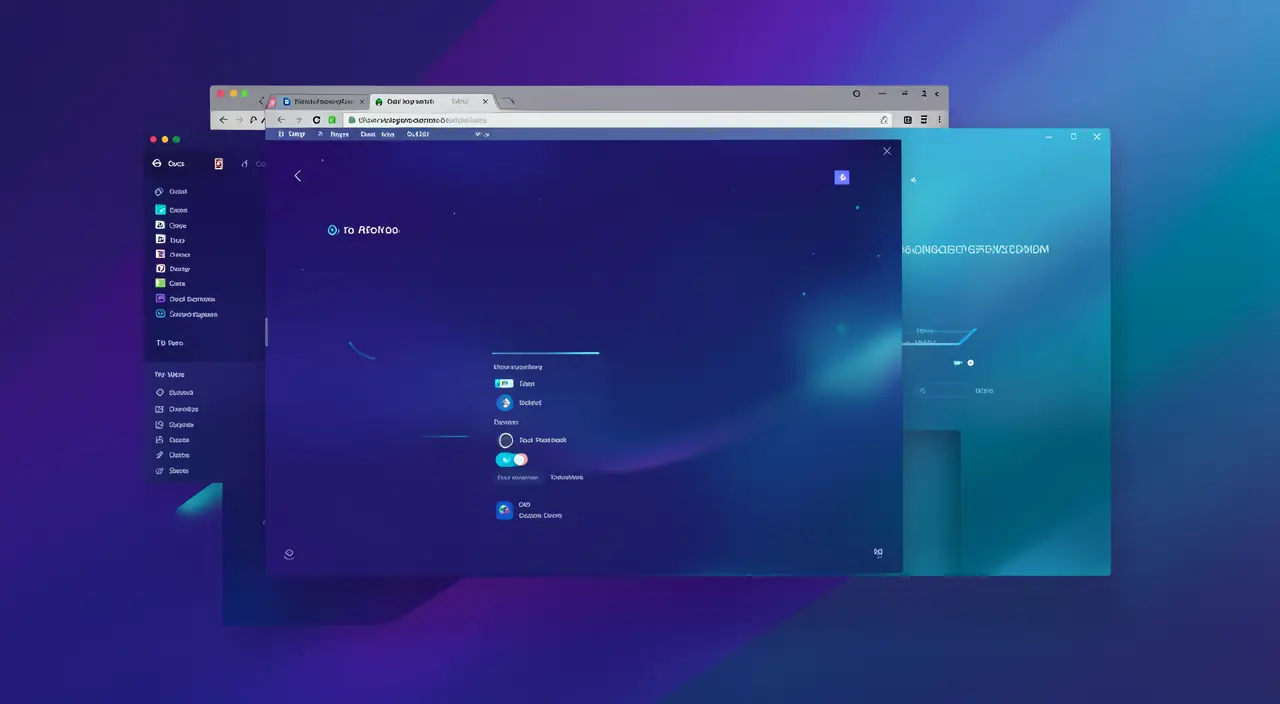Open the colorful blue app icon at dialog's list bottom
The image size is (1280, 704).
pyautogui.click(x=505, y=510)
